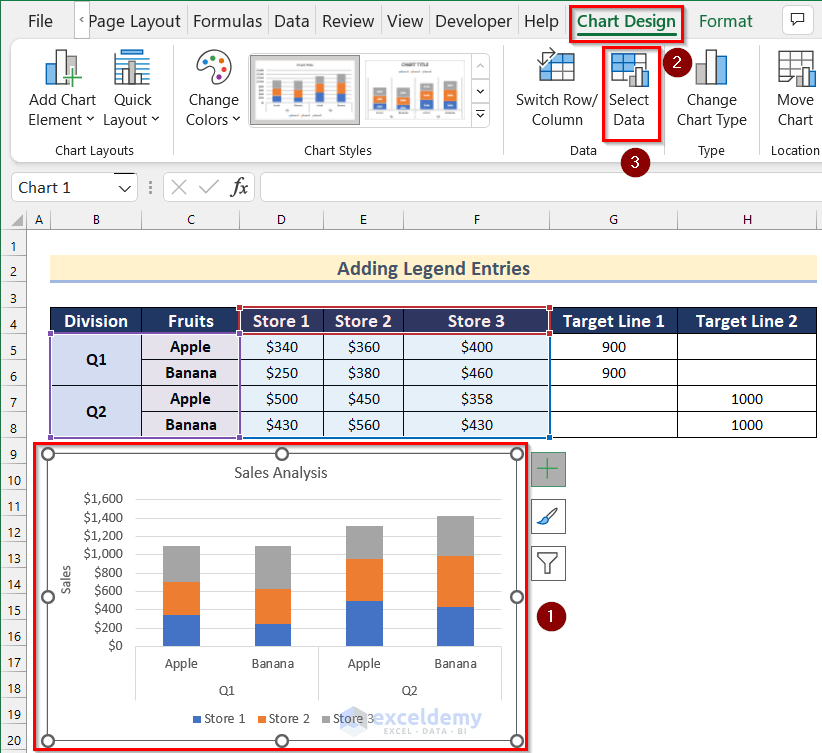Image resolution: width=822 pixels, height=753 pixels.
Task: Open the Chart Styles paintbrush button
Action: pos(548,516)
